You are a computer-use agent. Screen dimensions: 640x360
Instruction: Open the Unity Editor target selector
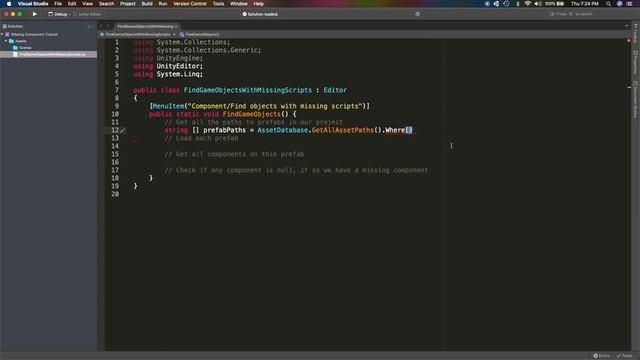(x=87, y=14)
